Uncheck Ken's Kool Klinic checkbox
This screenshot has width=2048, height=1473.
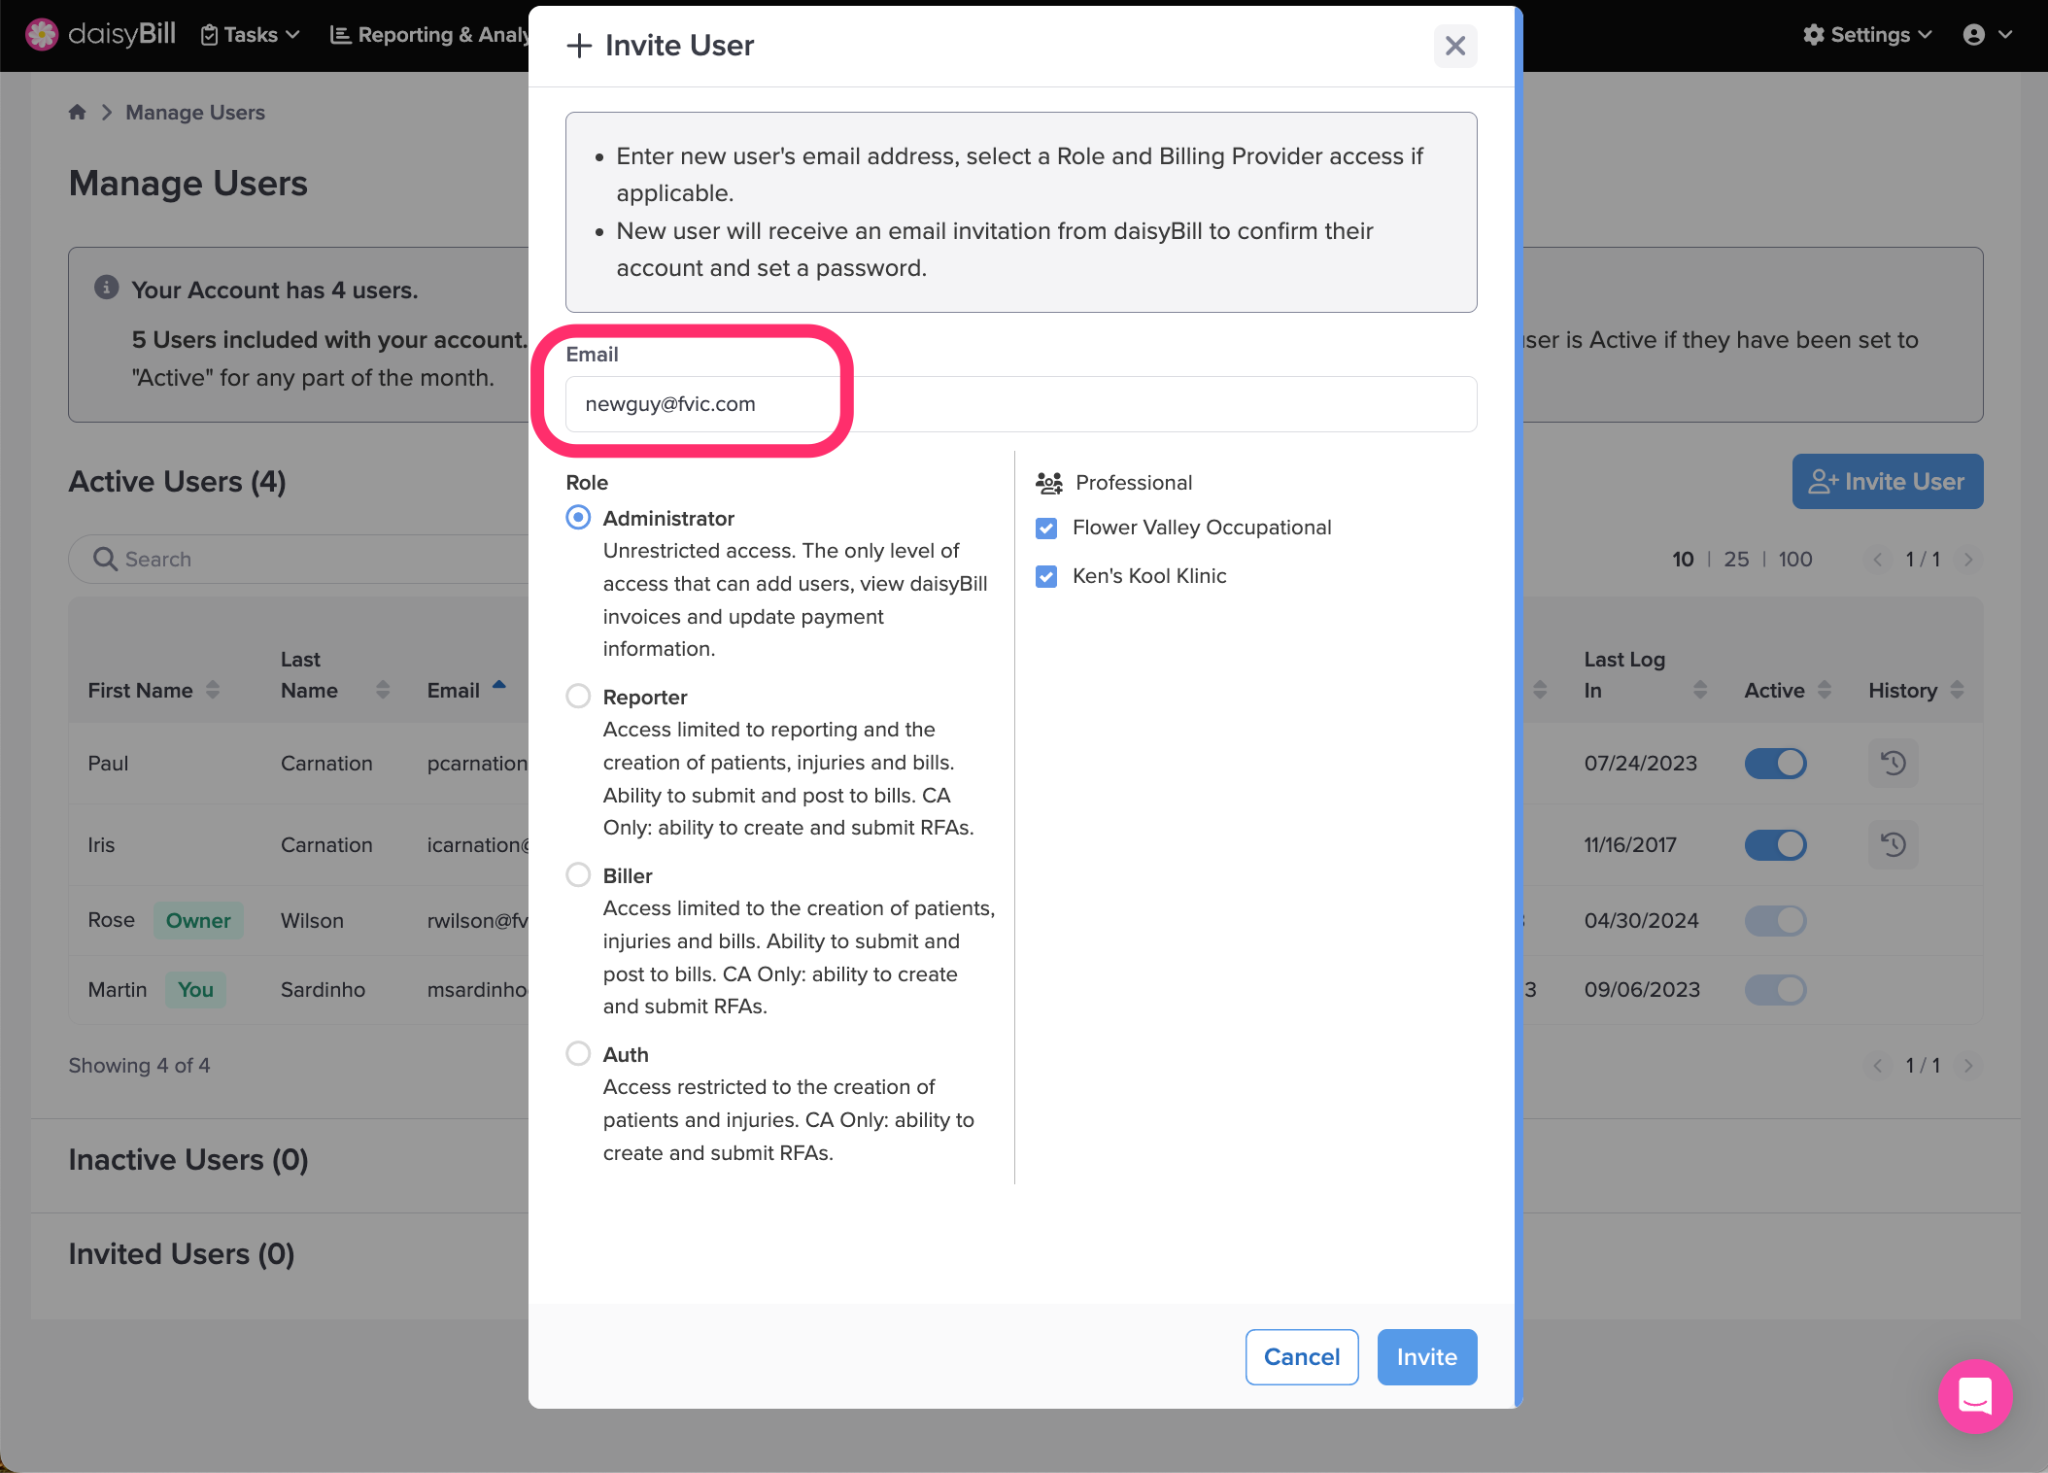(1046, 576)
